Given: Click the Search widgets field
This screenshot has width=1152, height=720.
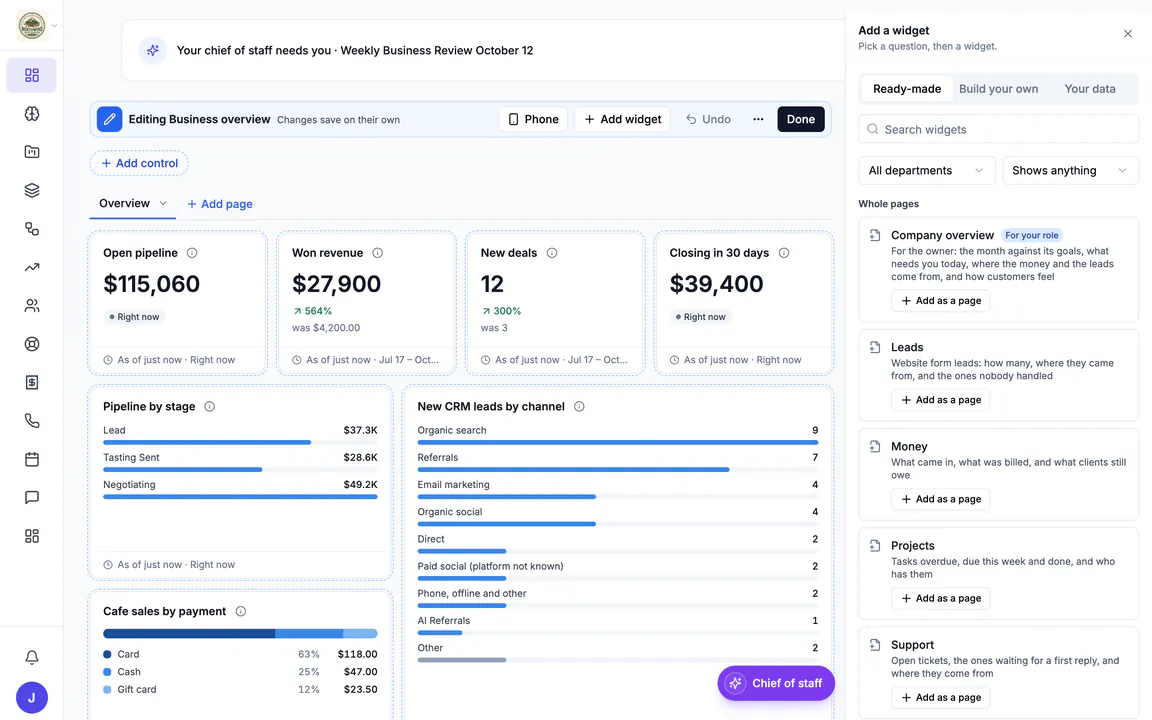Looking at the screenshot, I should pyautogui.click(x=998, y=129).
